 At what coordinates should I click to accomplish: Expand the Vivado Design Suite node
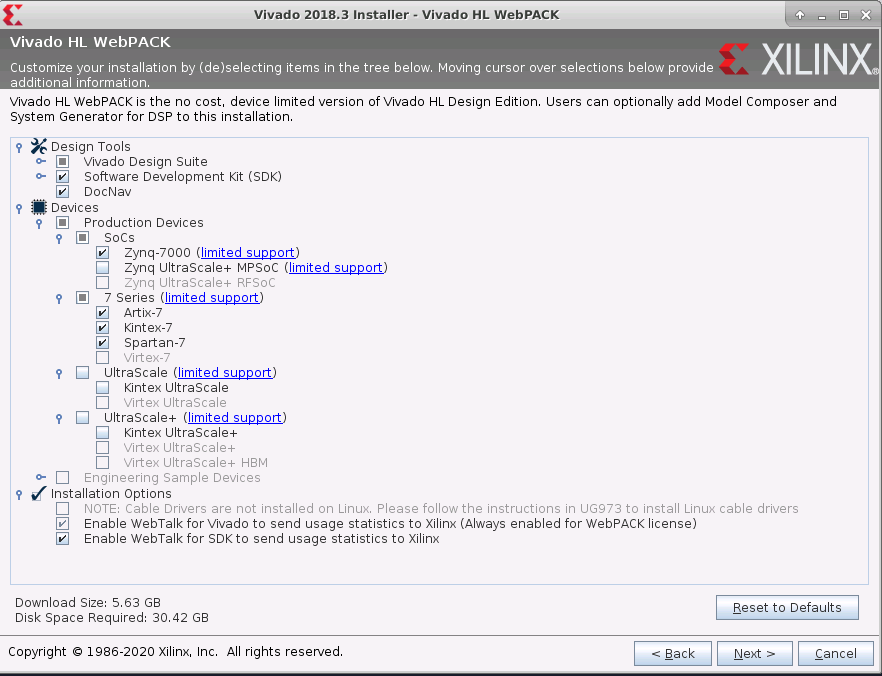point(40,161)
